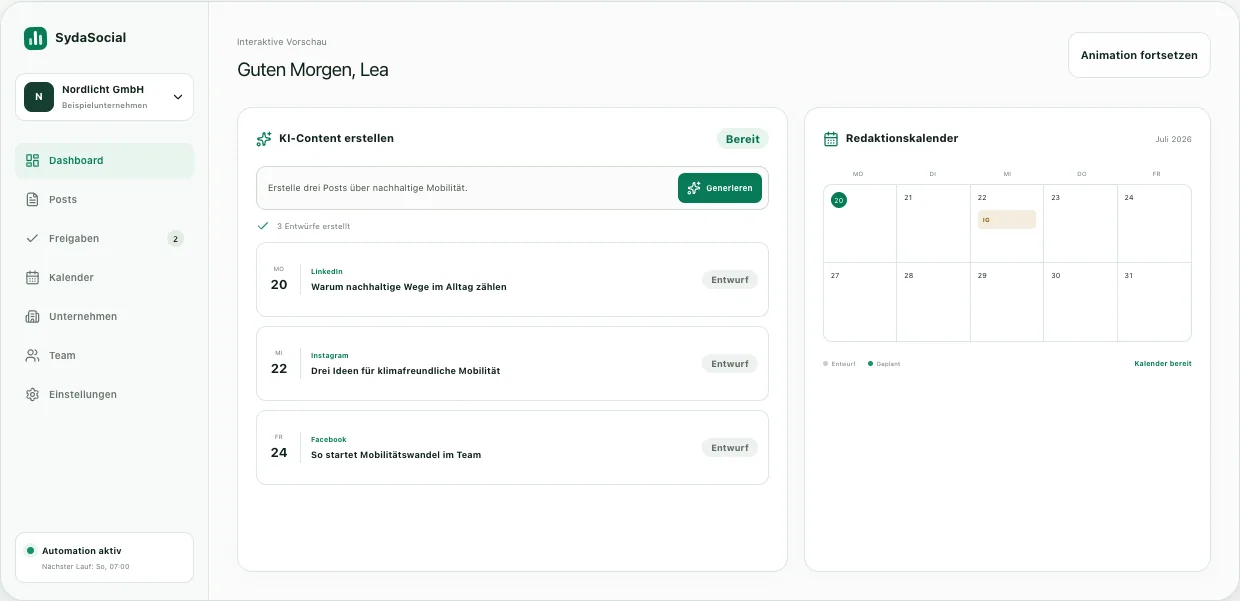Click the Entwurf legend dot
1240x601 pixels.
click(x=826, y=363)
